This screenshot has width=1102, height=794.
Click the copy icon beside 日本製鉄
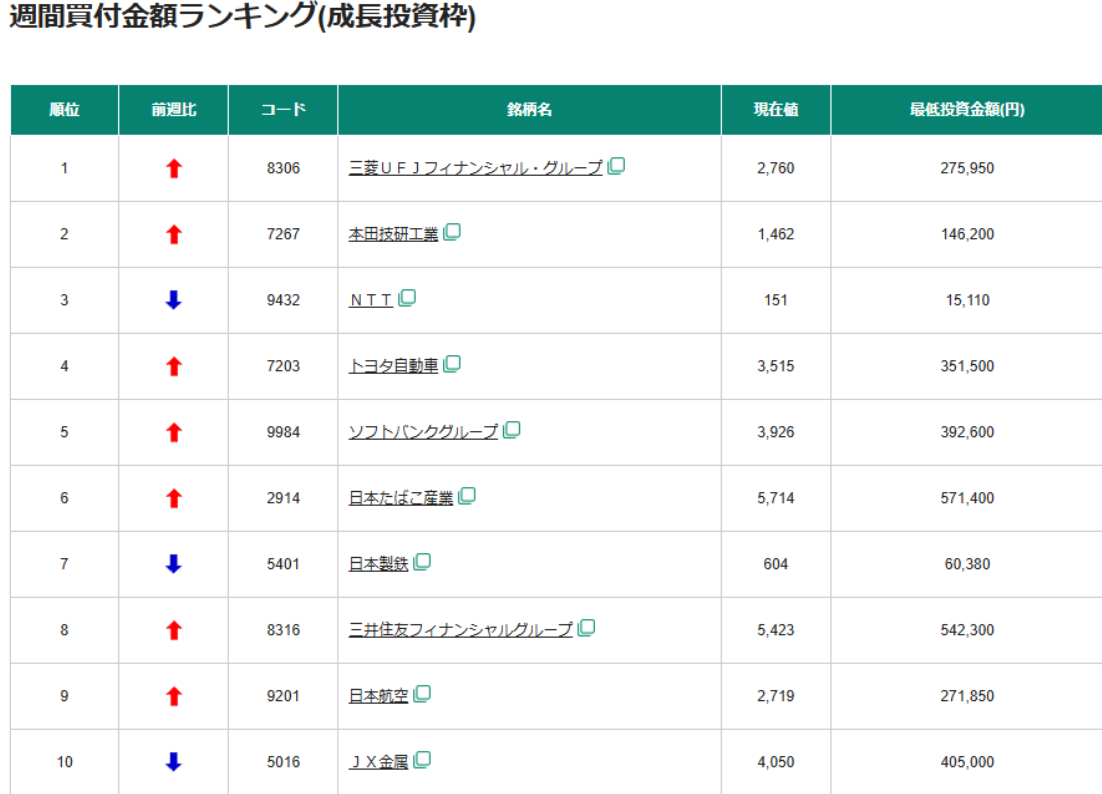coord(422,562)
